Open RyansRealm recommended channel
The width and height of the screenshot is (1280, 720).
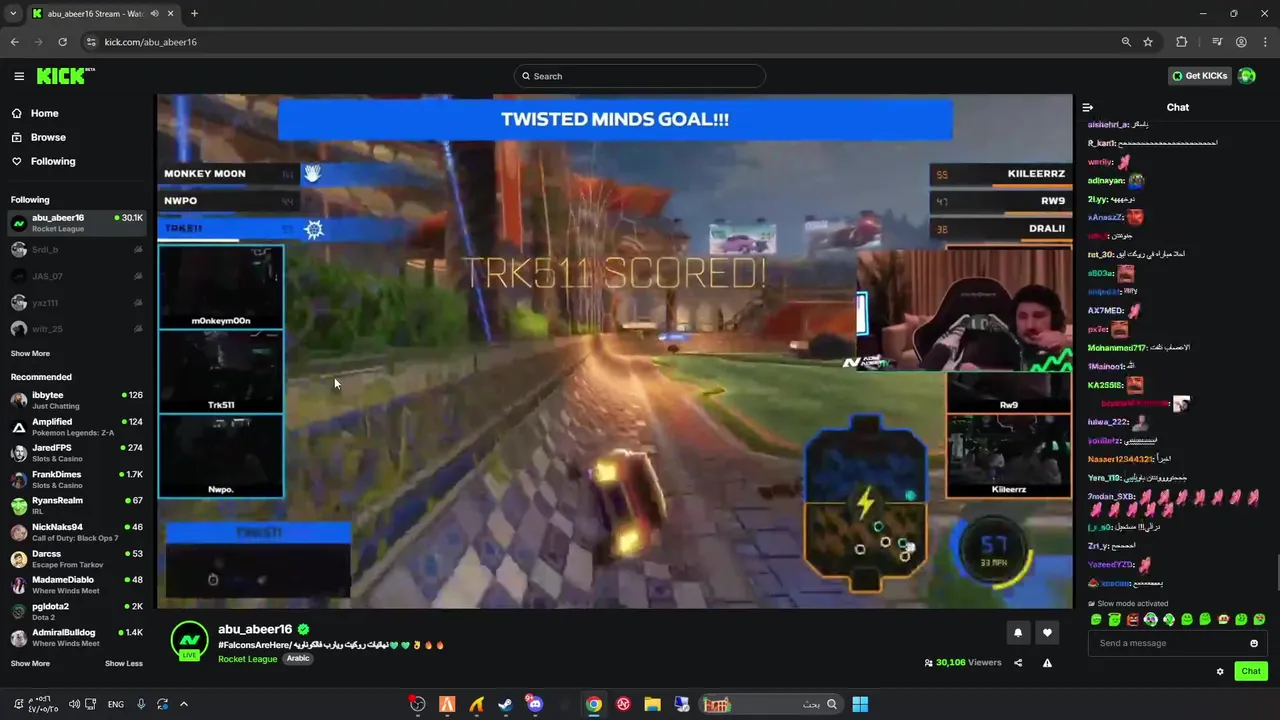pyautogui.click(x=77, y=505)
